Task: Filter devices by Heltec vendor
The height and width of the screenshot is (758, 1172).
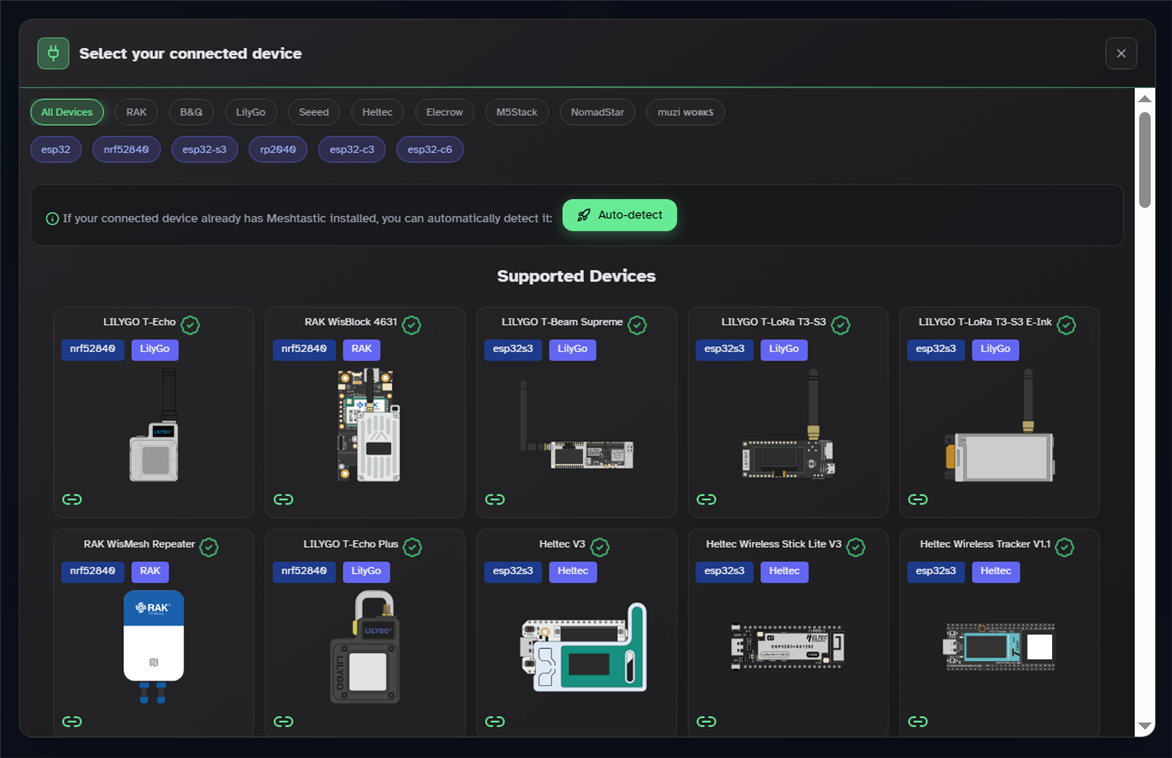Action: 377,112
